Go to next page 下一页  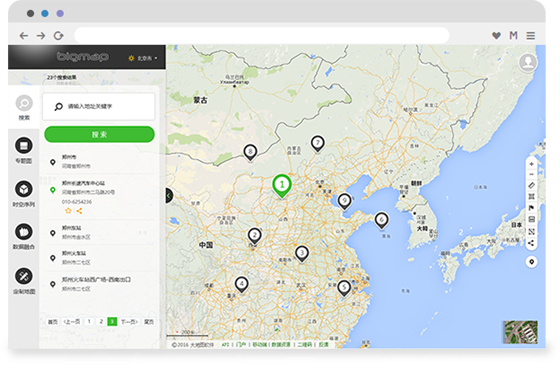point(129,322)
